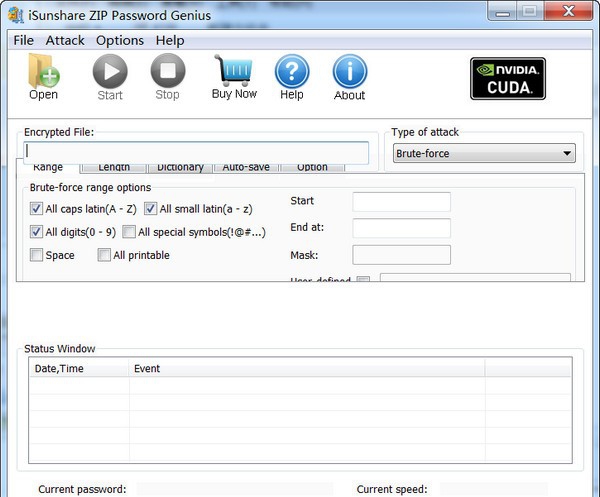
Task: Focus the Encrypted File path field
Action: pos(196,153)
